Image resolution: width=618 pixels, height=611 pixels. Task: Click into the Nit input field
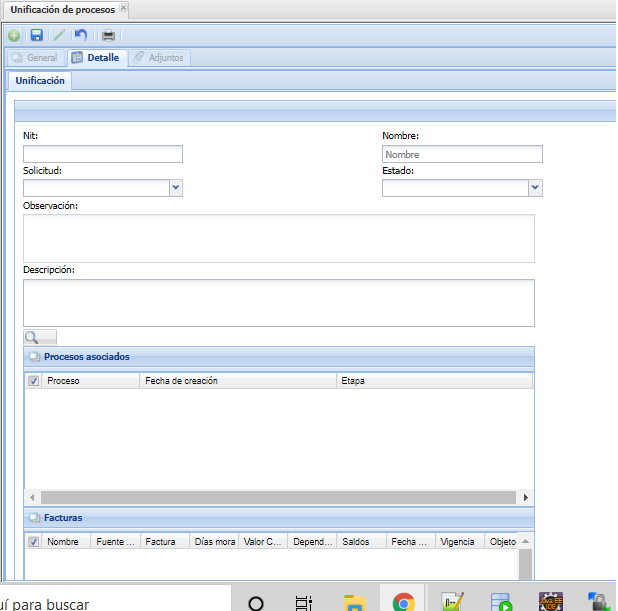pos(103,154)
